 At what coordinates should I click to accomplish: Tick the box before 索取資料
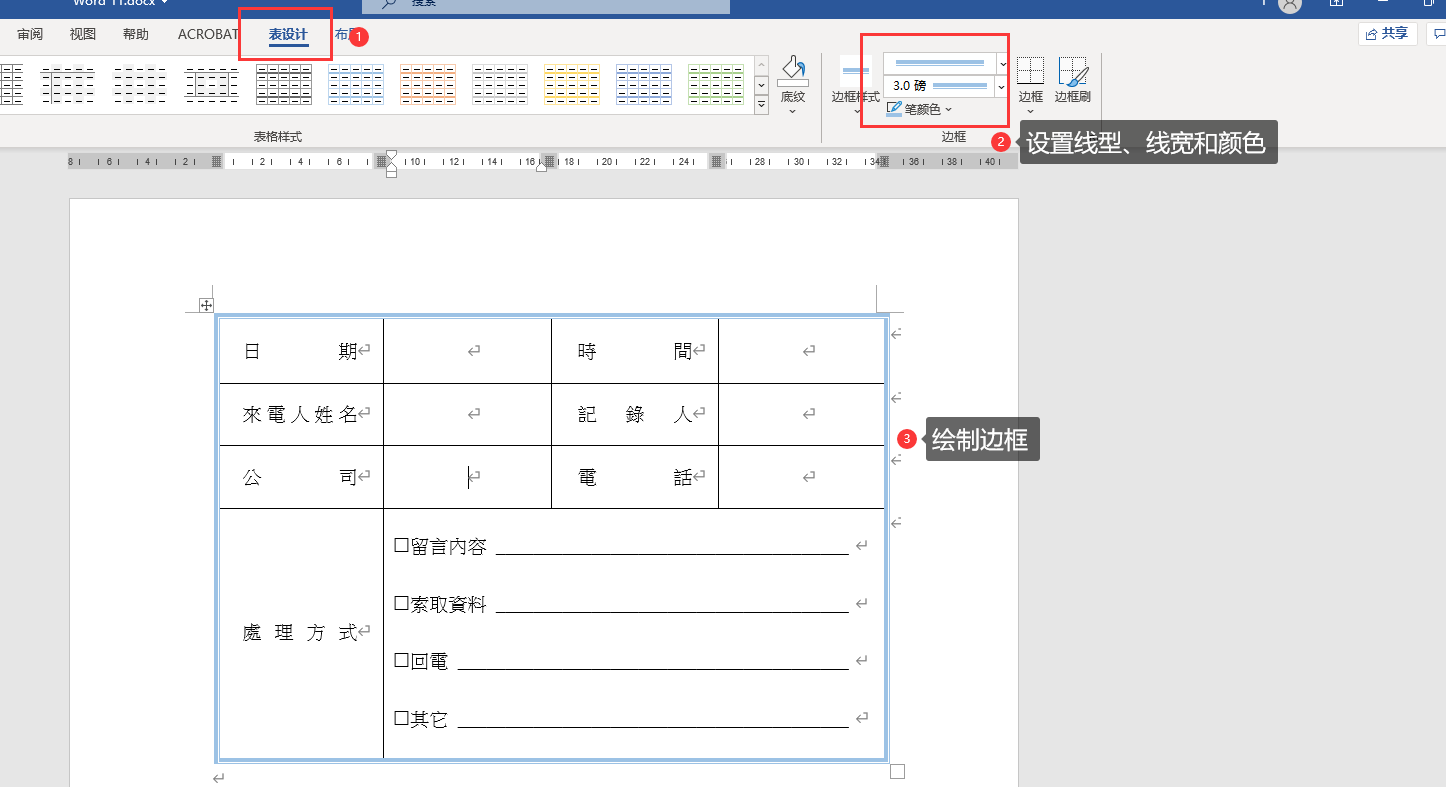401,604
